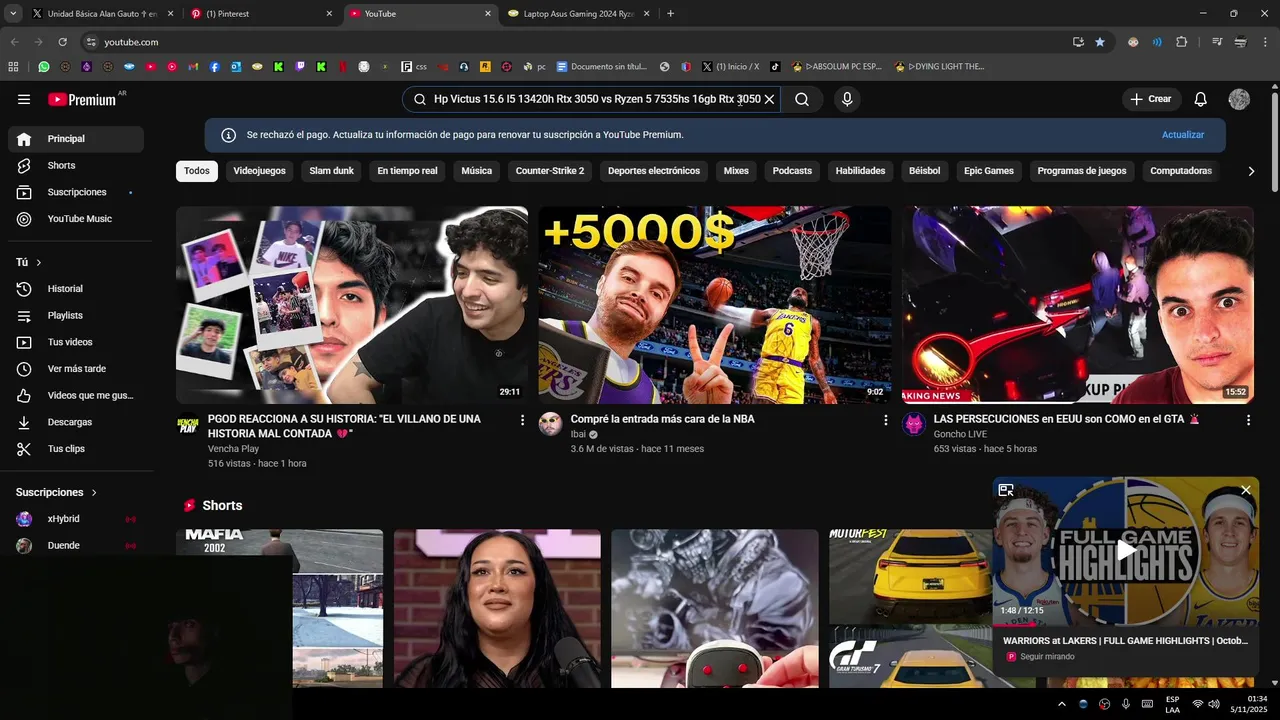Open Tus clips in sidebar
The image size is (1280, 720).
point(76,449)
